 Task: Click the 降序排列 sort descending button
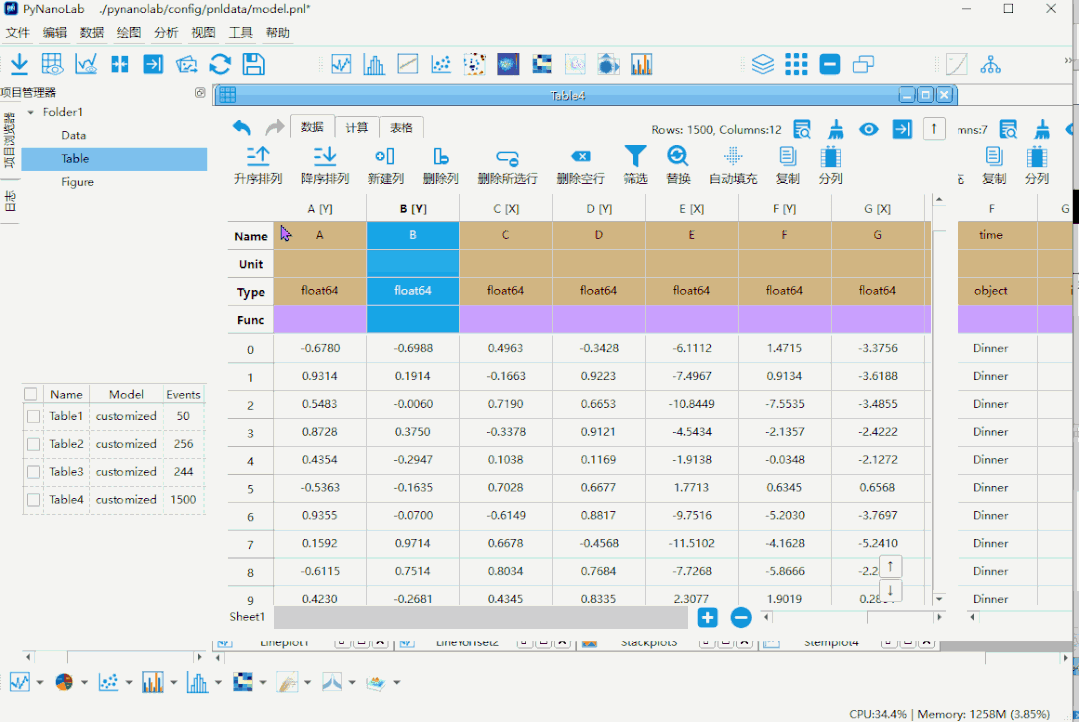tap(325, 165)
